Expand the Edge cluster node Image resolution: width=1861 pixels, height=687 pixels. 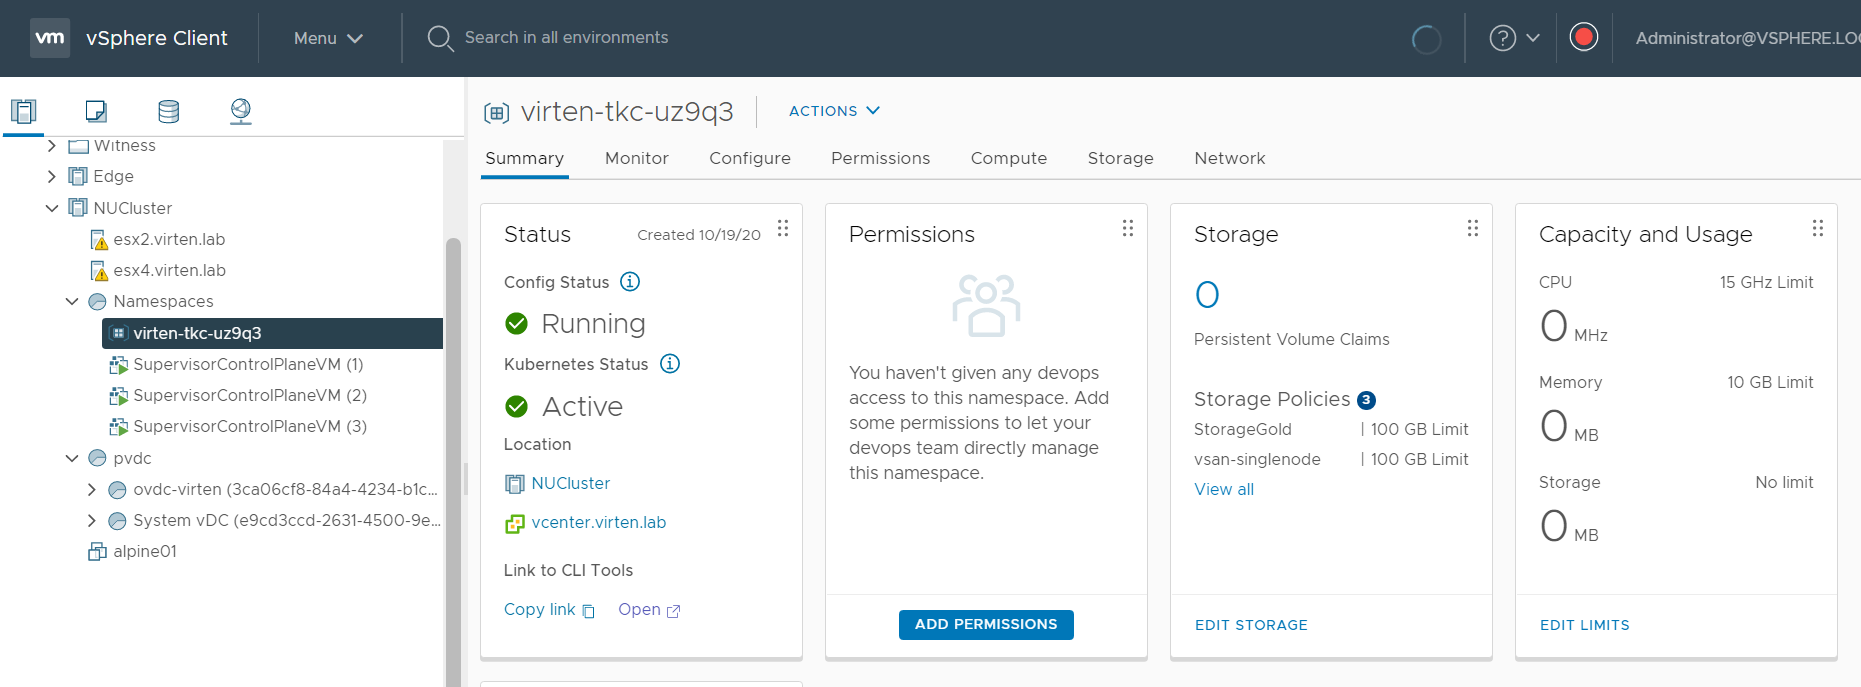pos(52,176)
